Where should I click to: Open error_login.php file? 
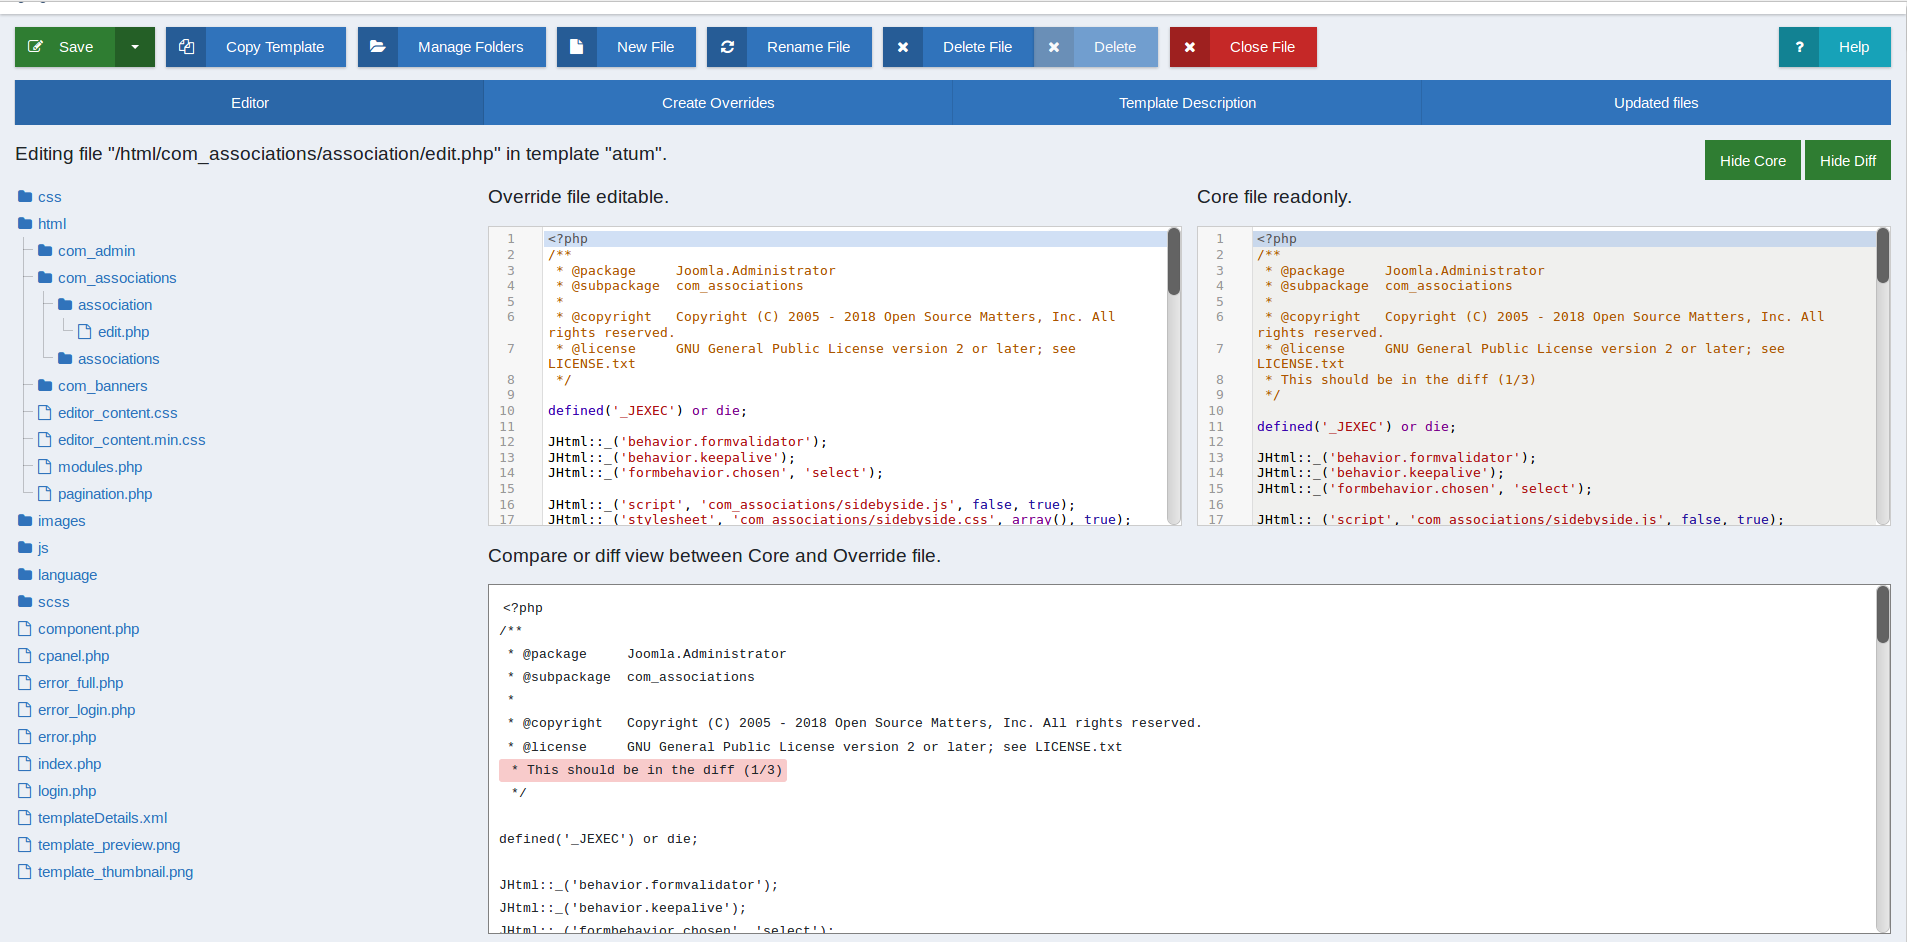(x=77, y=710)
